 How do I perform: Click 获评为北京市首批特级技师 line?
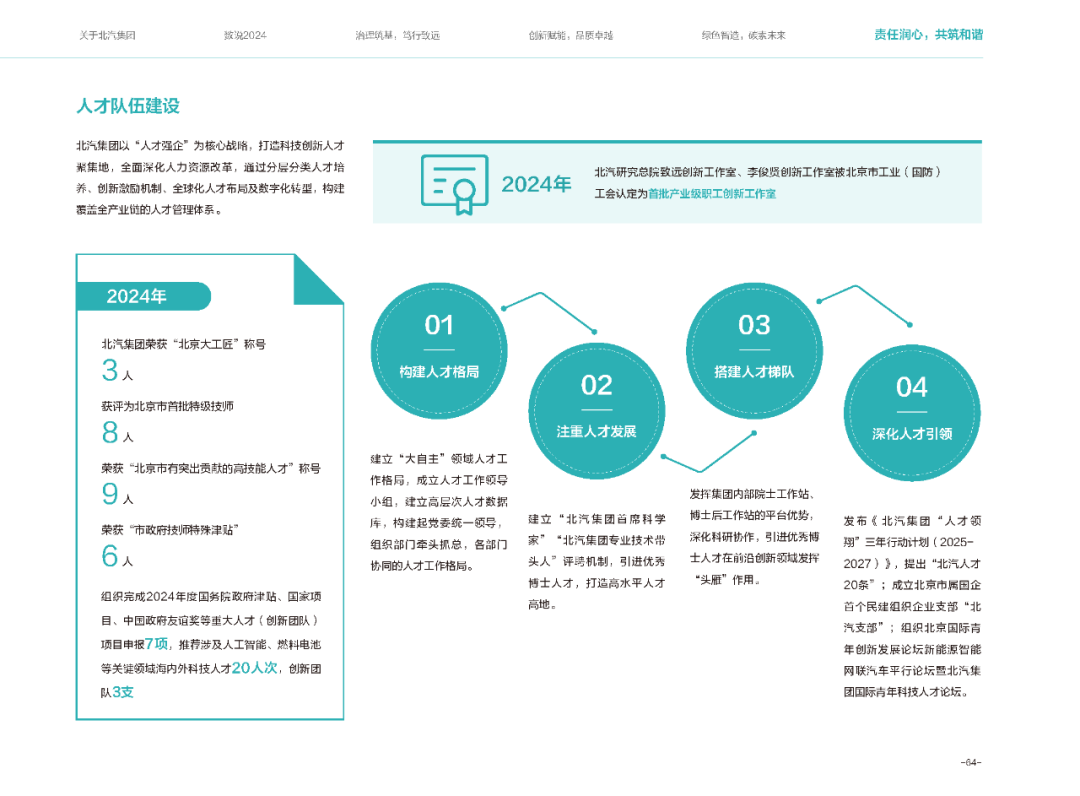pyautogui.click(x=167, y=406)
